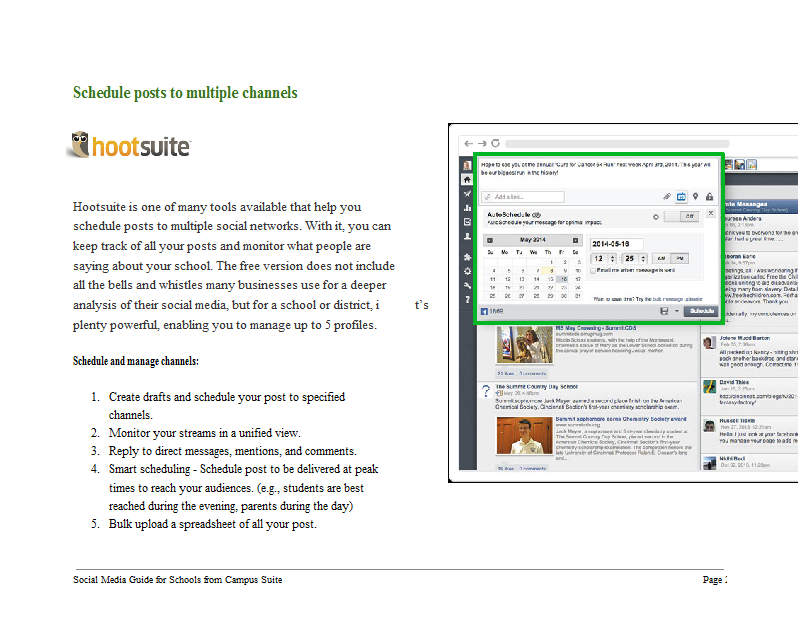Click the subheading 'Schedule and manage channels:'
The image size is (800, 618).
(x=136, y=361)
